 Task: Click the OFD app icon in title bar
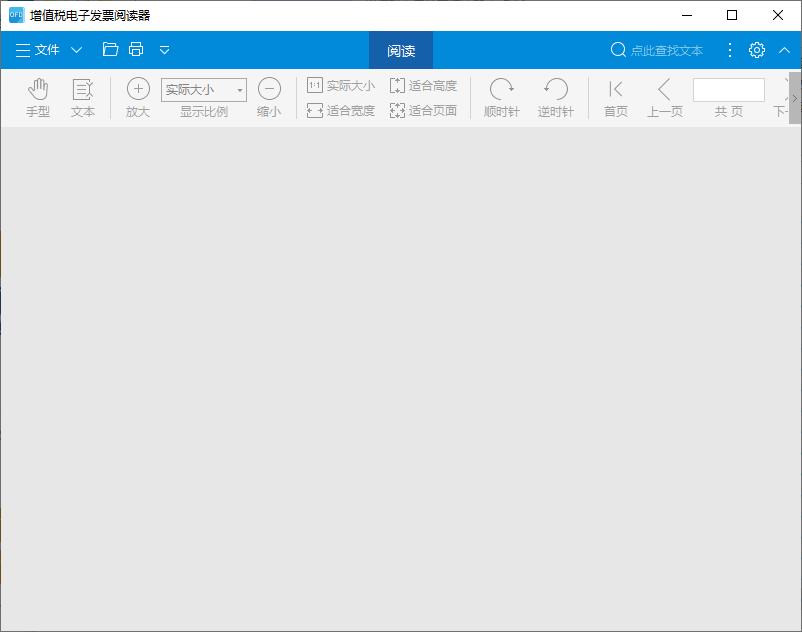click(x=16, y=15)
